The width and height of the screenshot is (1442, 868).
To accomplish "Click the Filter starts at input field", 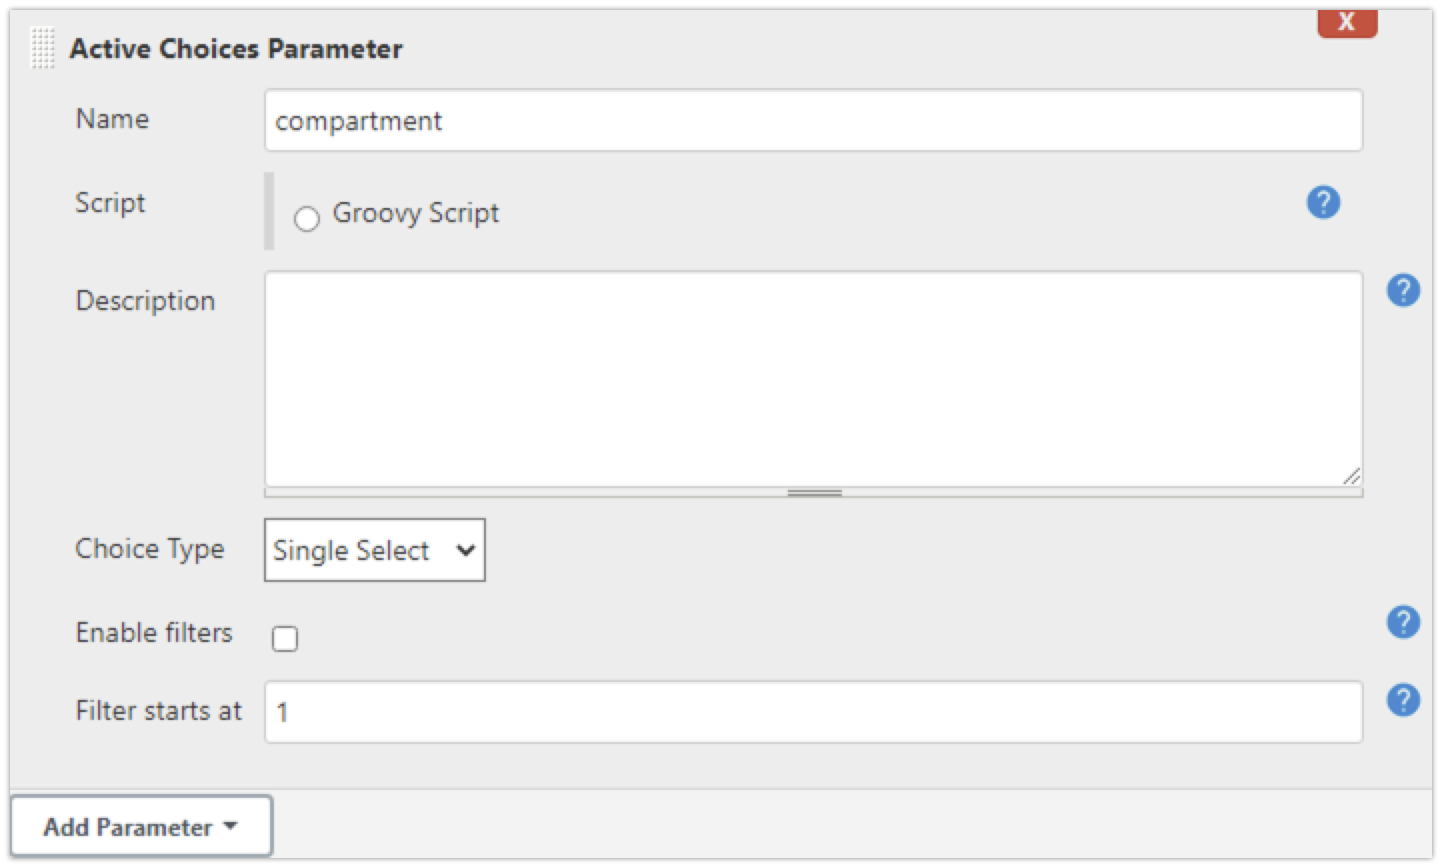I will pyautogui.click(x=813, y=712).
